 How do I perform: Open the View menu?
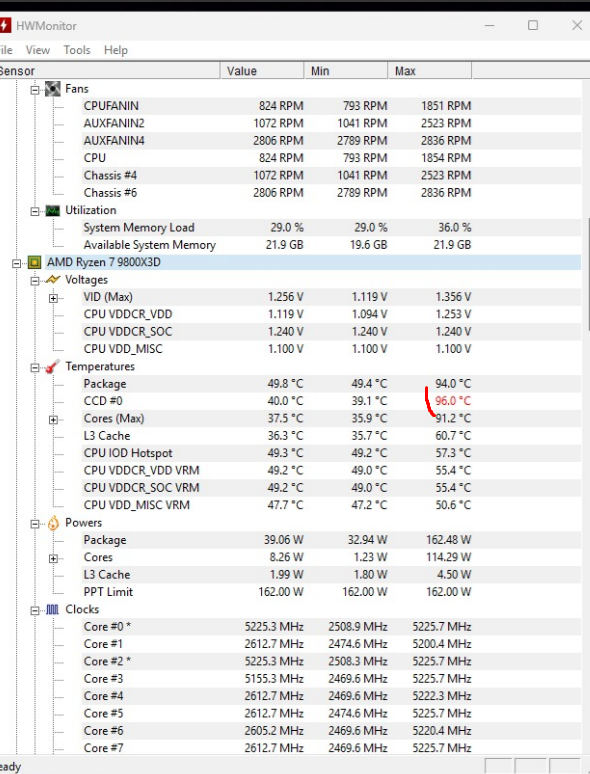(x=38, y=50)
